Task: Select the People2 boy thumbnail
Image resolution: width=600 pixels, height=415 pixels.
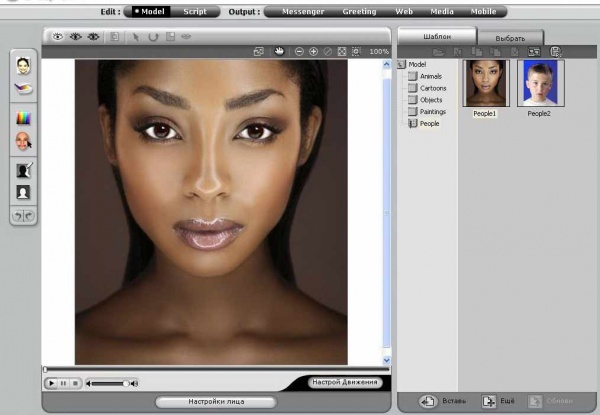Action: point(538,83)
